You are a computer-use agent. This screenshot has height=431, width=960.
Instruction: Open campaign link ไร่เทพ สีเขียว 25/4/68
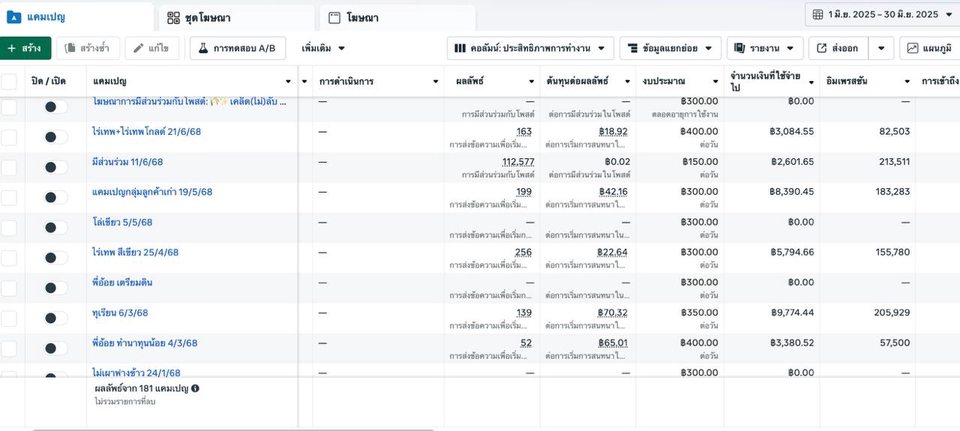(x=135, y=253)
